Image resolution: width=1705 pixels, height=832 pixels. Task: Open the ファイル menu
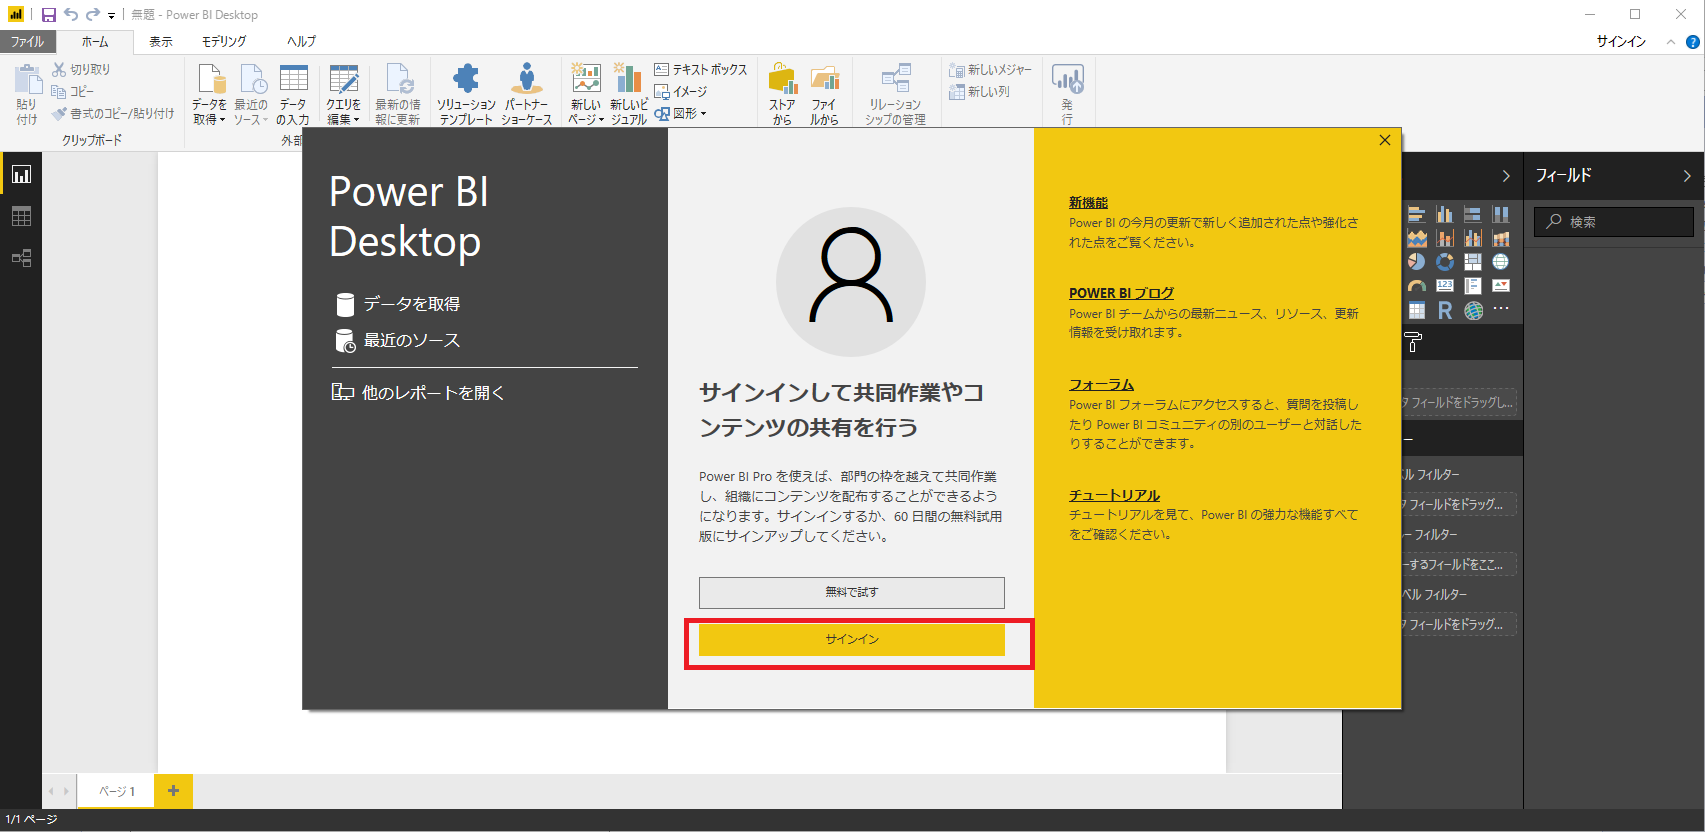click(28, 42)
